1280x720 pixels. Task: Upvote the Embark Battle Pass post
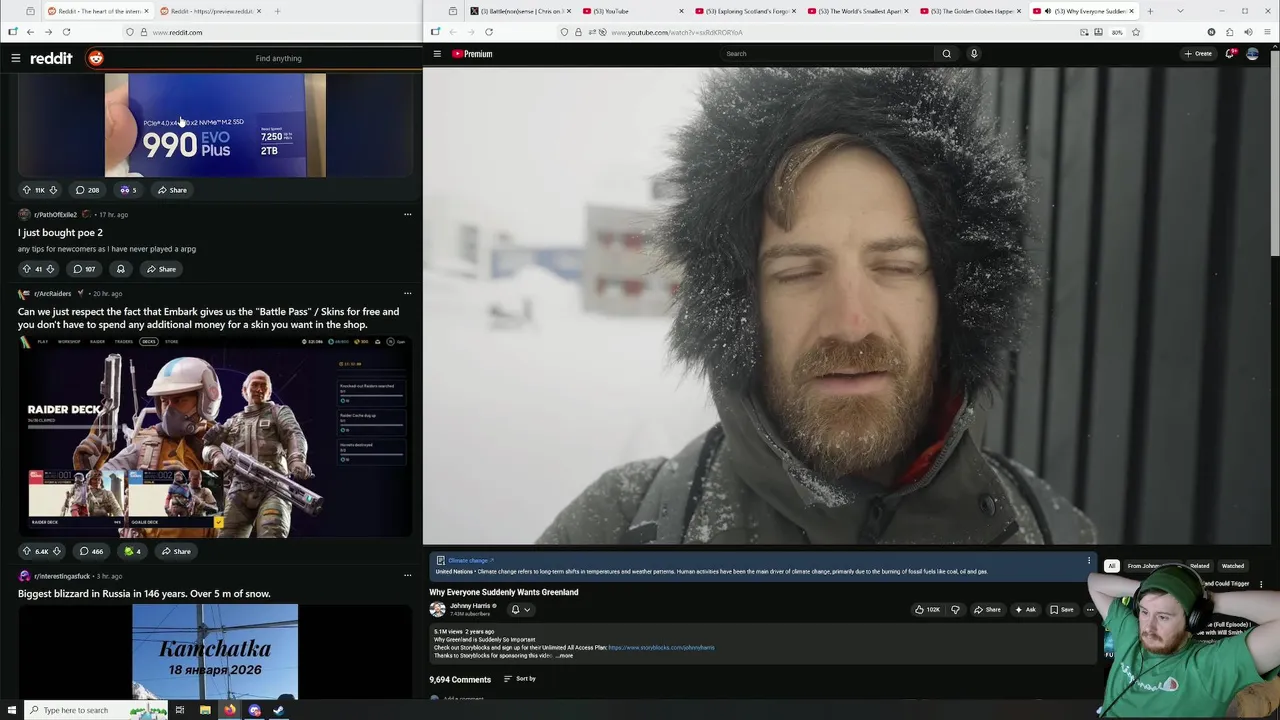click(x=26, y=551)
